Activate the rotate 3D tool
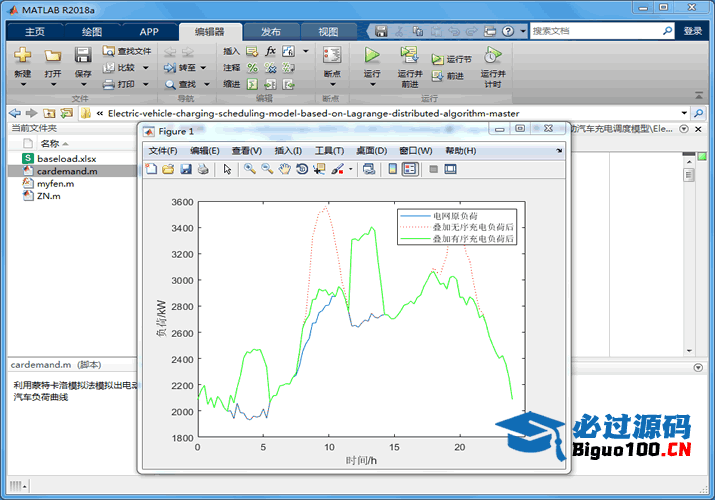Image resolution: width=715 pixels, height=500 pixels. tap(301, 169)
